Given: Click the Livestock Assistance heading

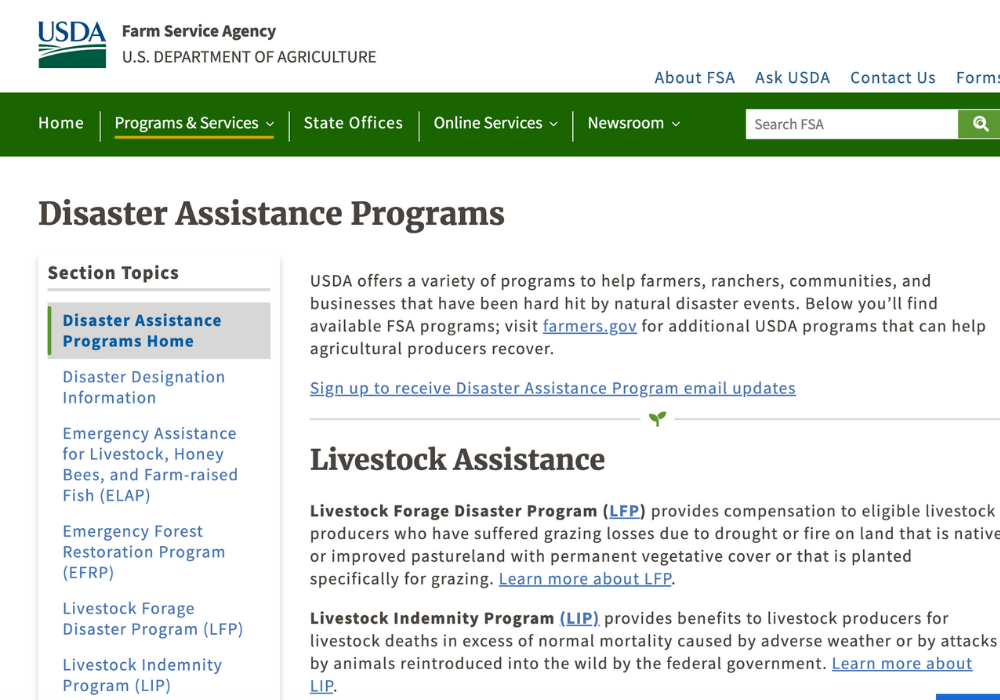Looking at the screenshot, I should click(x=457, y=460).
